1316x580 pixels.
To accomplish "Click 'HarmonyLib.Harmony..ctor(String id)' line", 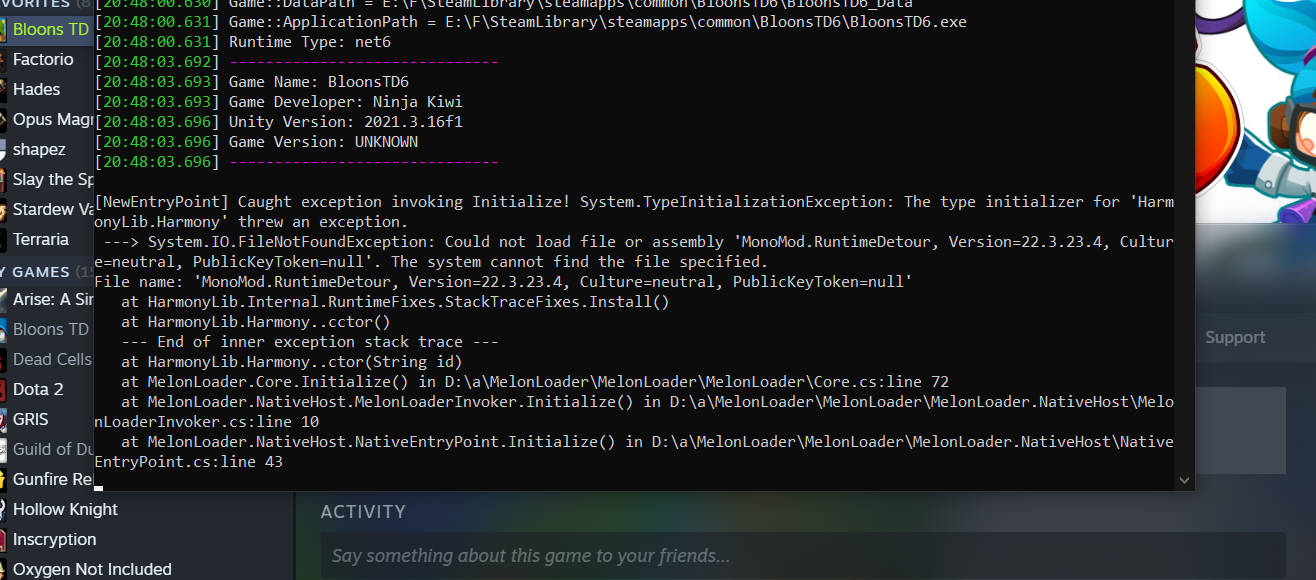I will tap(292, 362).
